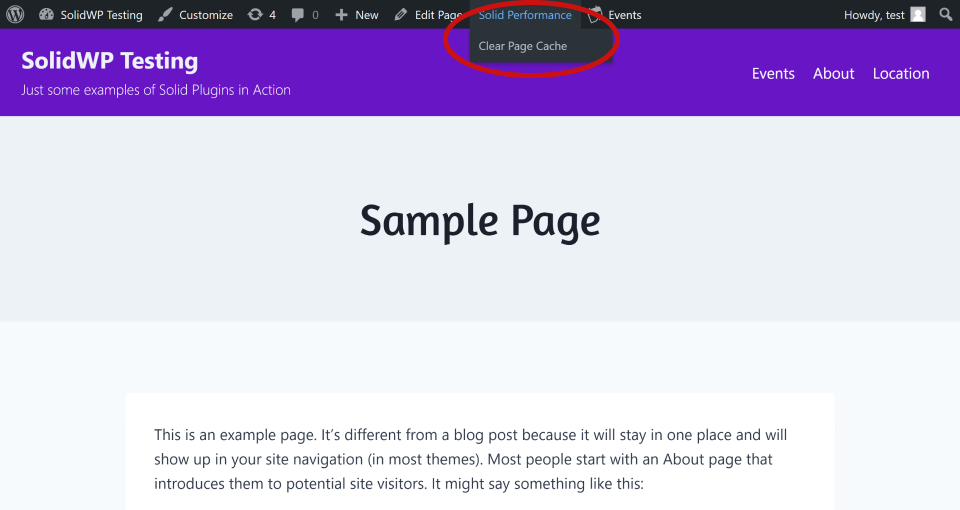Open the About page in site navigation
Screen dimensions: 960x510
point(833,73)
